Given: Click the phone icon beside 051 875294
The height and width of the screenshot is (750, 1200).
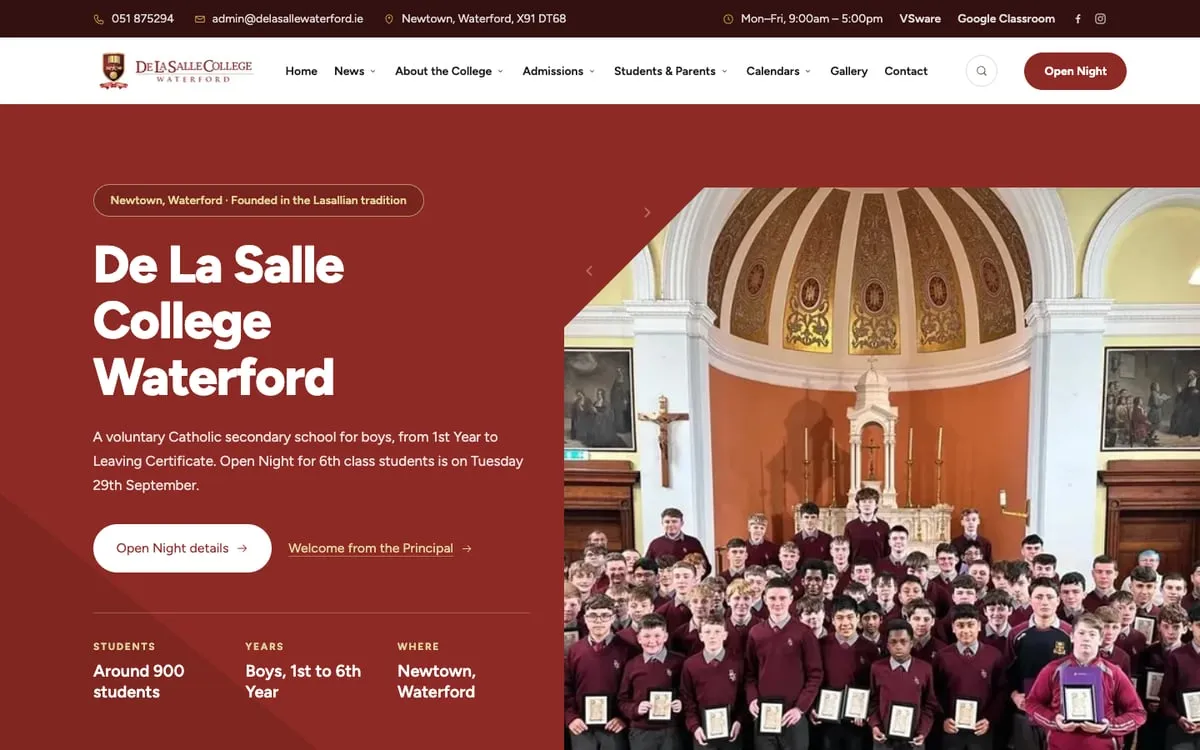Looking at the screenshot, I should click(98, 19).
